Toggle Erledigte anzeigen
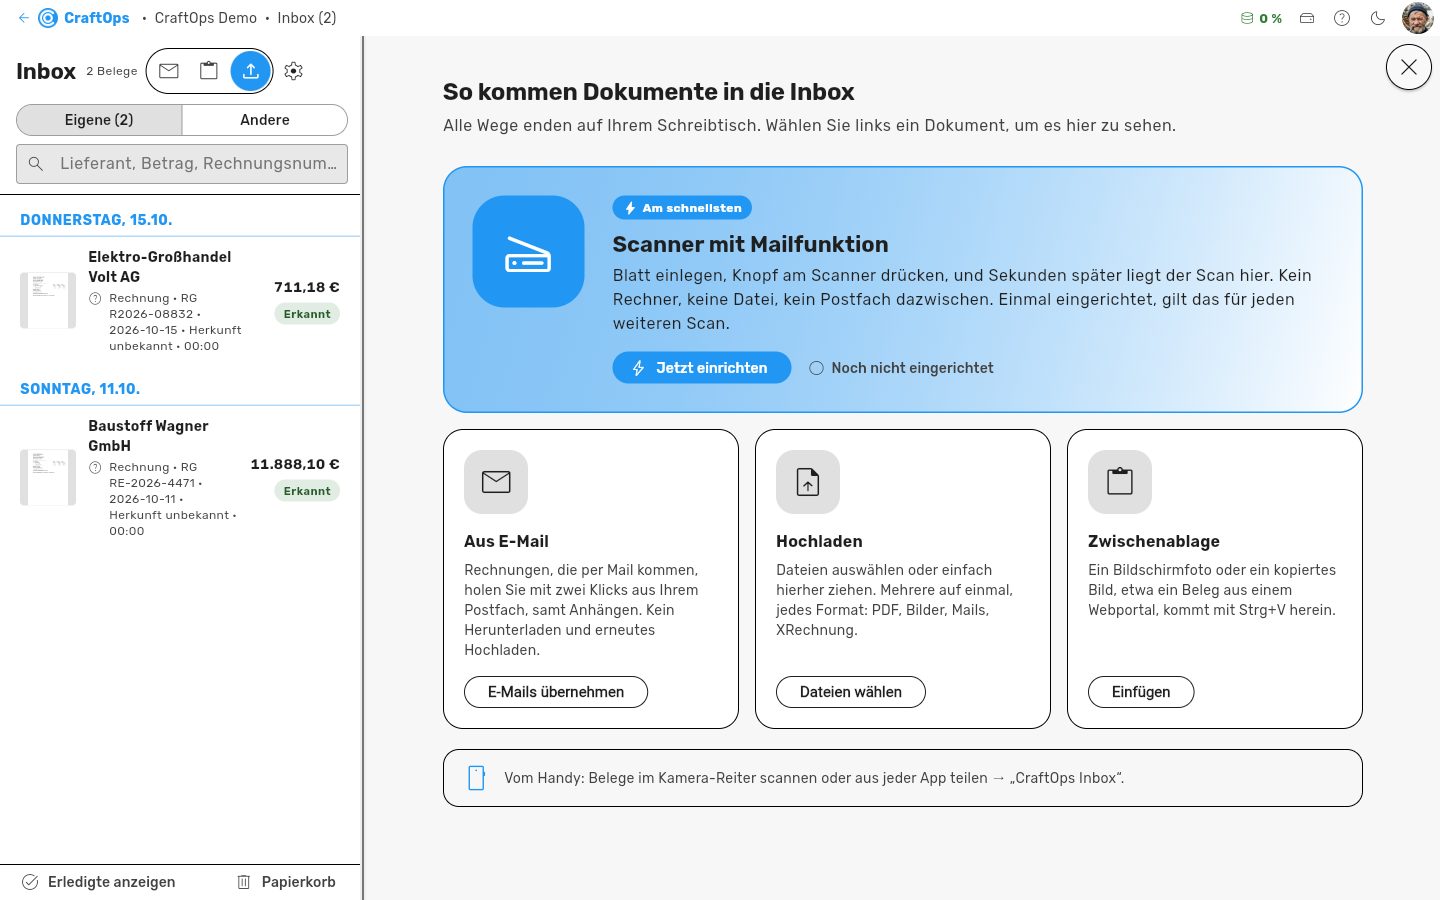 tap(99, 882)
